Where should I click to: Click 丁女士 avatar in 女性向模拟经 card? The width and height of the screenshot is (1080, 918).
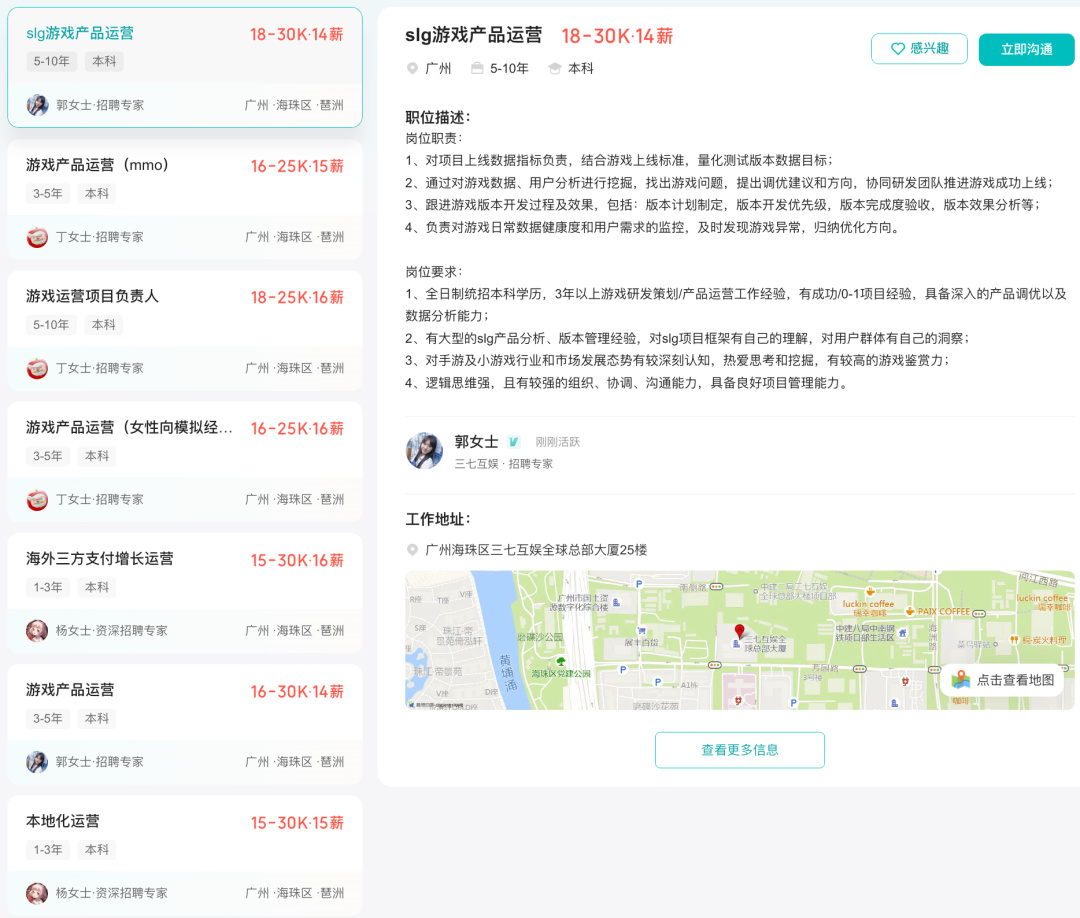(x=37, y=499)
